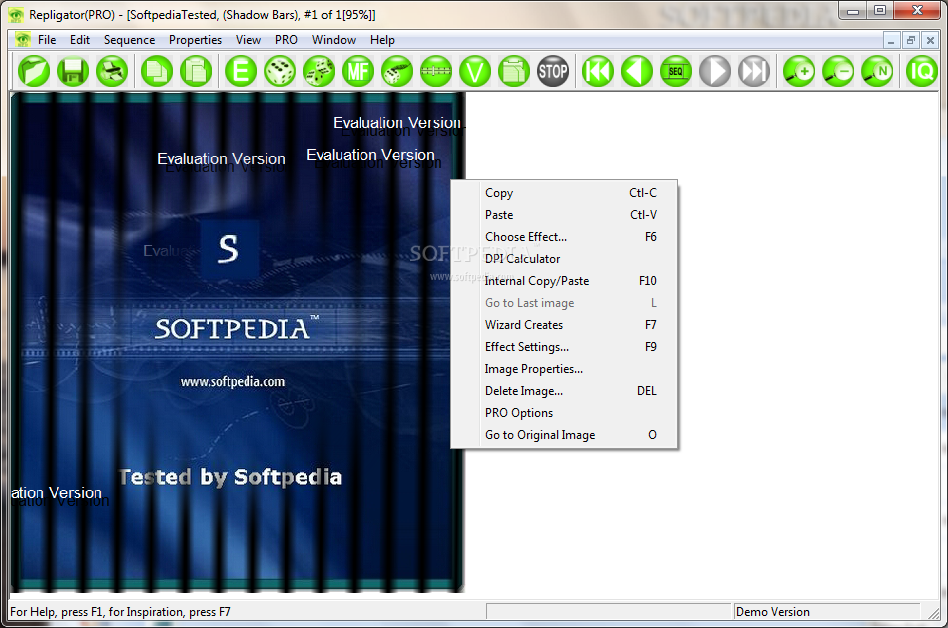This screenshot has width=948, height=628.
Task: Click the Shadow Bars image preview
Action: tap(237, 342)
